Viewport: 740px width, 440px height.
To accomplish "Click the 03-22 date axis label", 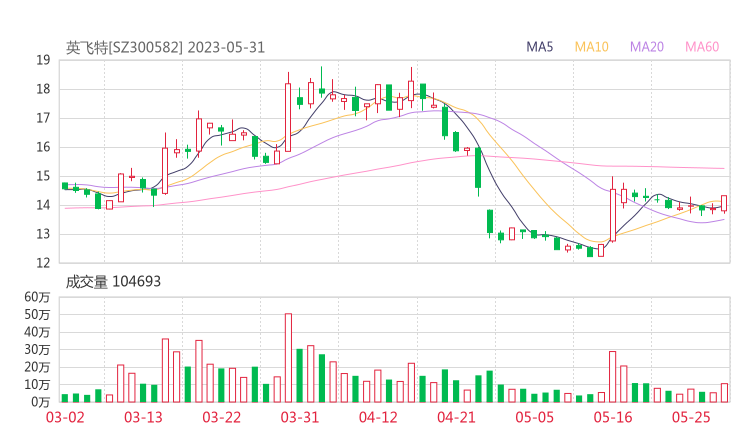I will [221, 417].
